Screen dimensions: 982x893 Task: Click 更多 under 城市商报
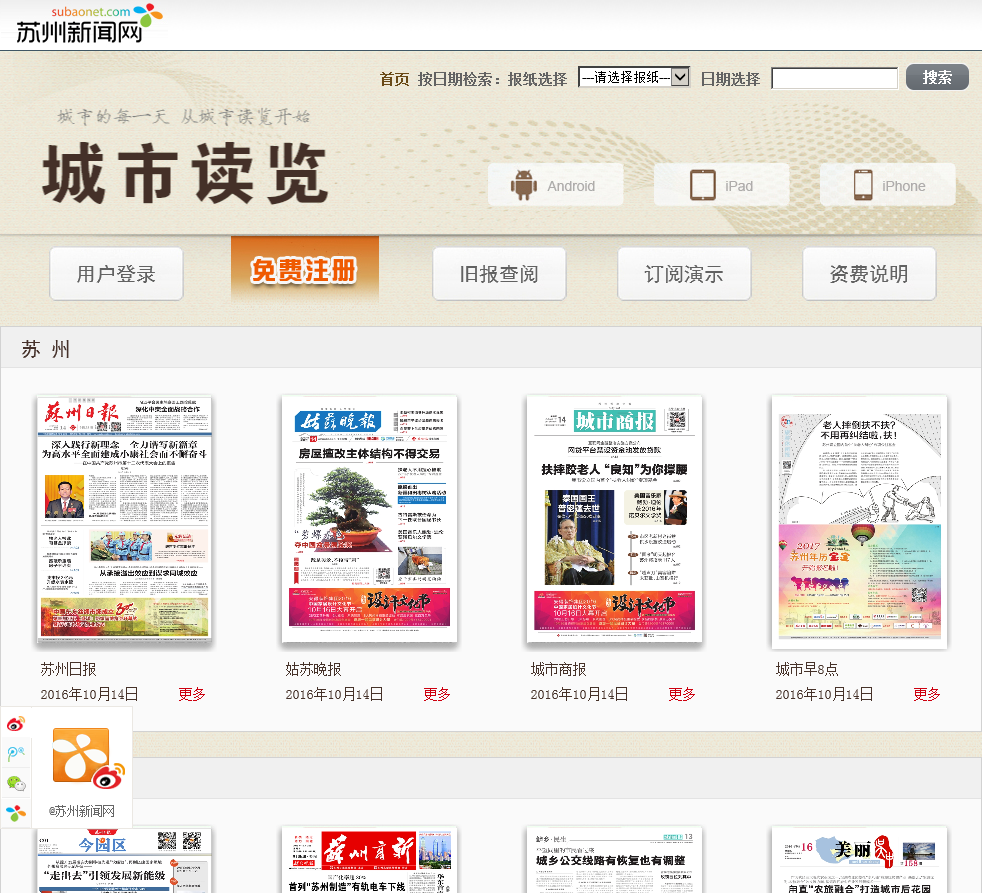click(681, 694)
